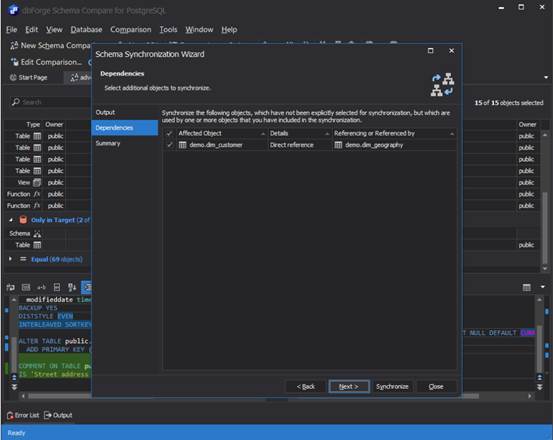Click the search magnifier icon

pos(16,102)
